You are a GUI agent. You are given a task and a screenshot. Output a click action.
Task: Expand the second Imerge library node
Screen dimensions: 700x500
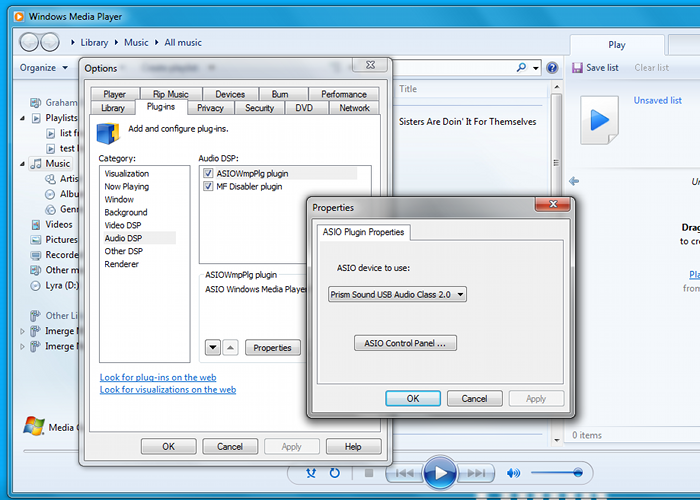pos(22,346)
